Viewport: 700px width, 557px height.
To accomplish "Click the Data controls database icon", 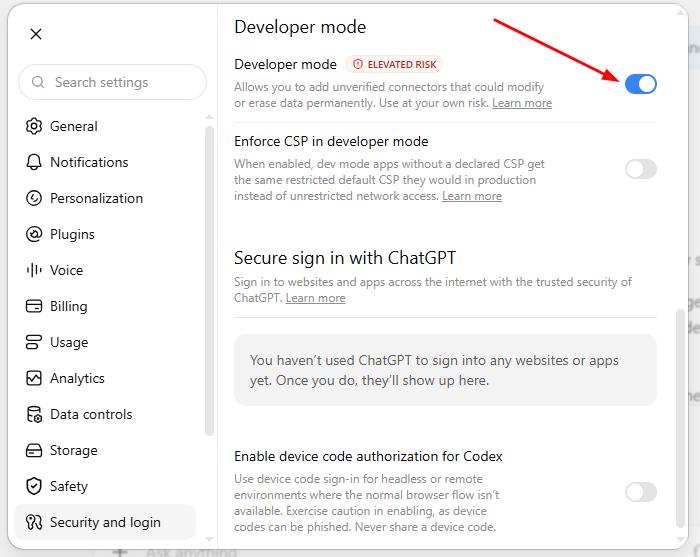I will [x=34, y=415].
